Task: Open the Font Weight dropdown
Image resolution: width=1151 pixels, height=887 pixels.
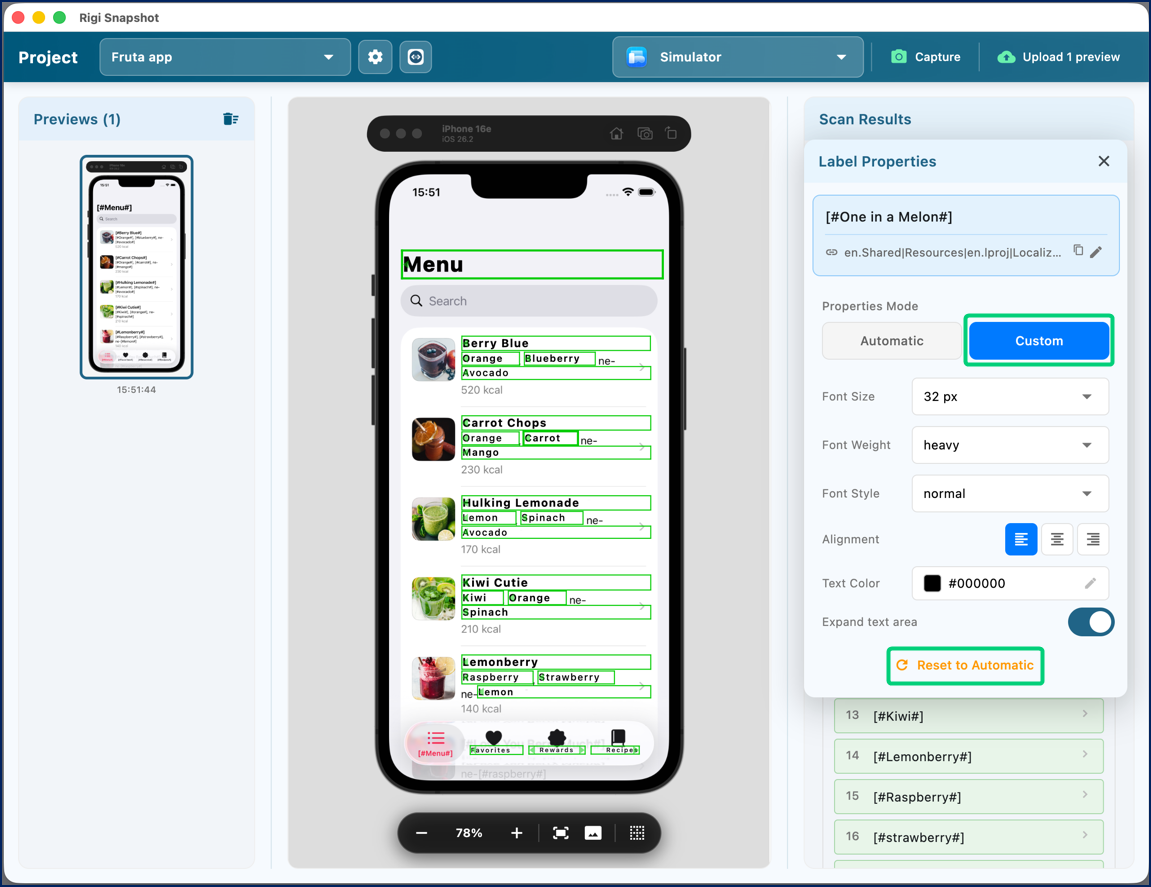Action: click(1010, 445)
